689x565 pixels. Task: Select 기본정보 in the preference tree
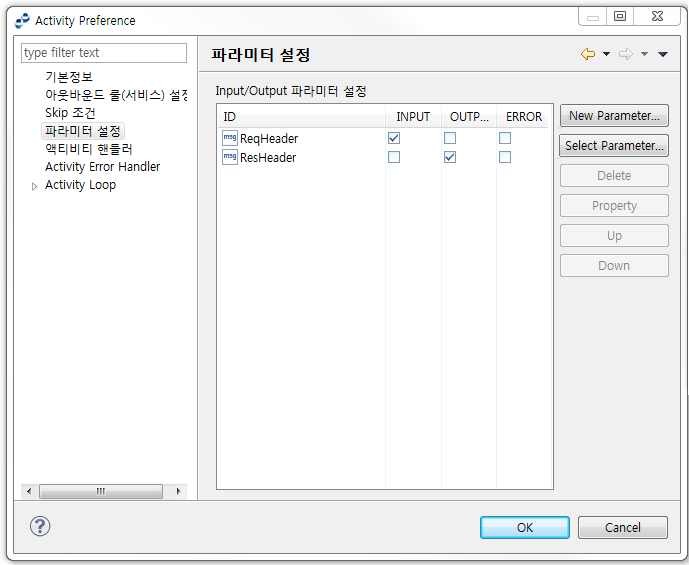69,77
